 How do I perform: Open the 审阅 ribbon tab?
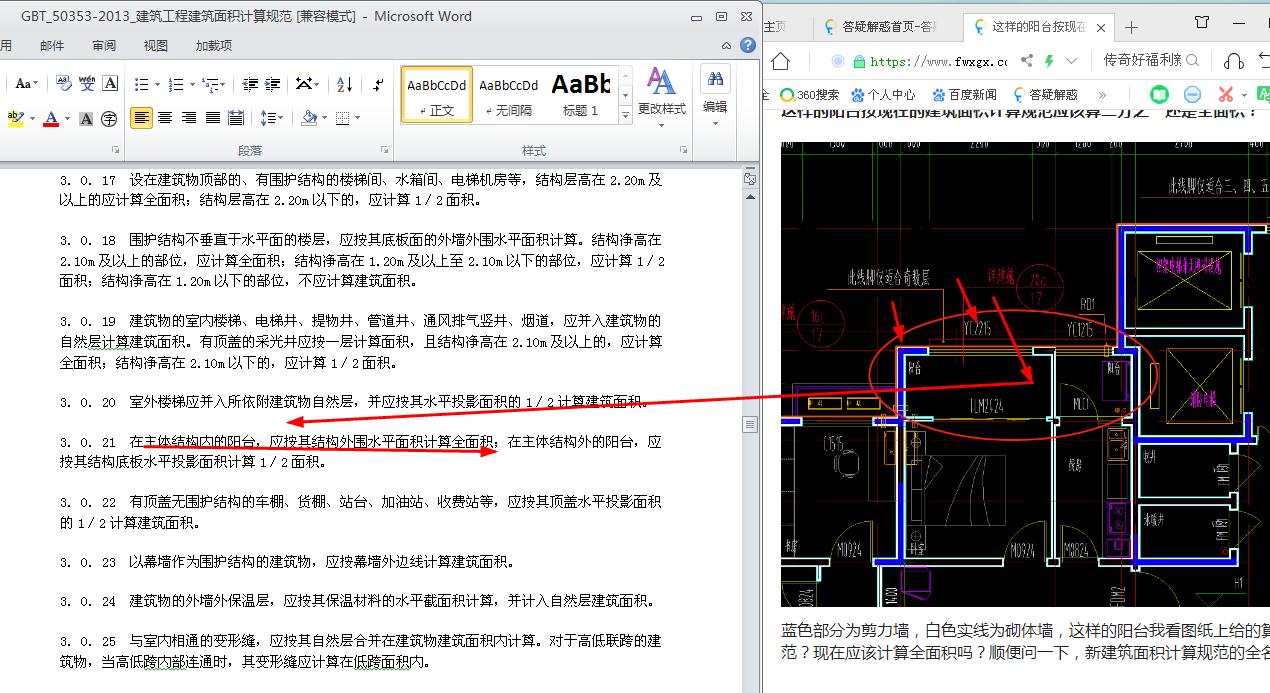(104, 45)
